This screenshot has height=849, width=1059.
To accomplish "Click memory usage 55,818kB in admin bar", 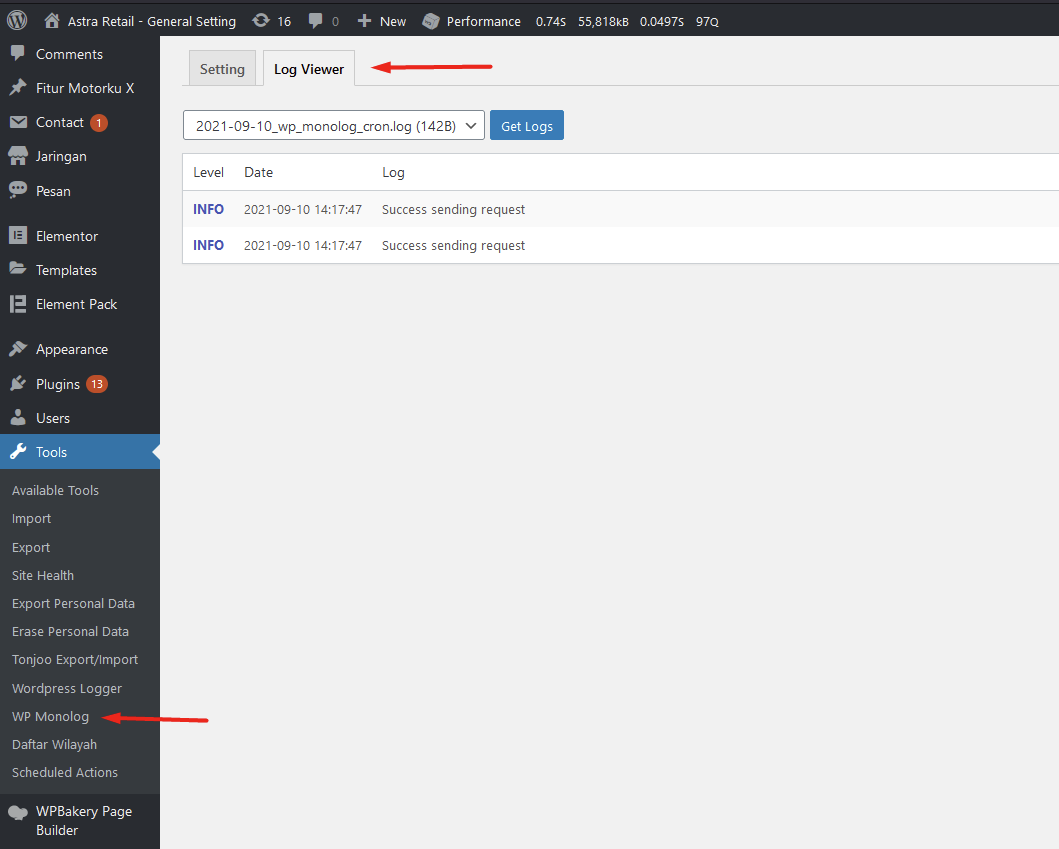I will pos(603,22).
